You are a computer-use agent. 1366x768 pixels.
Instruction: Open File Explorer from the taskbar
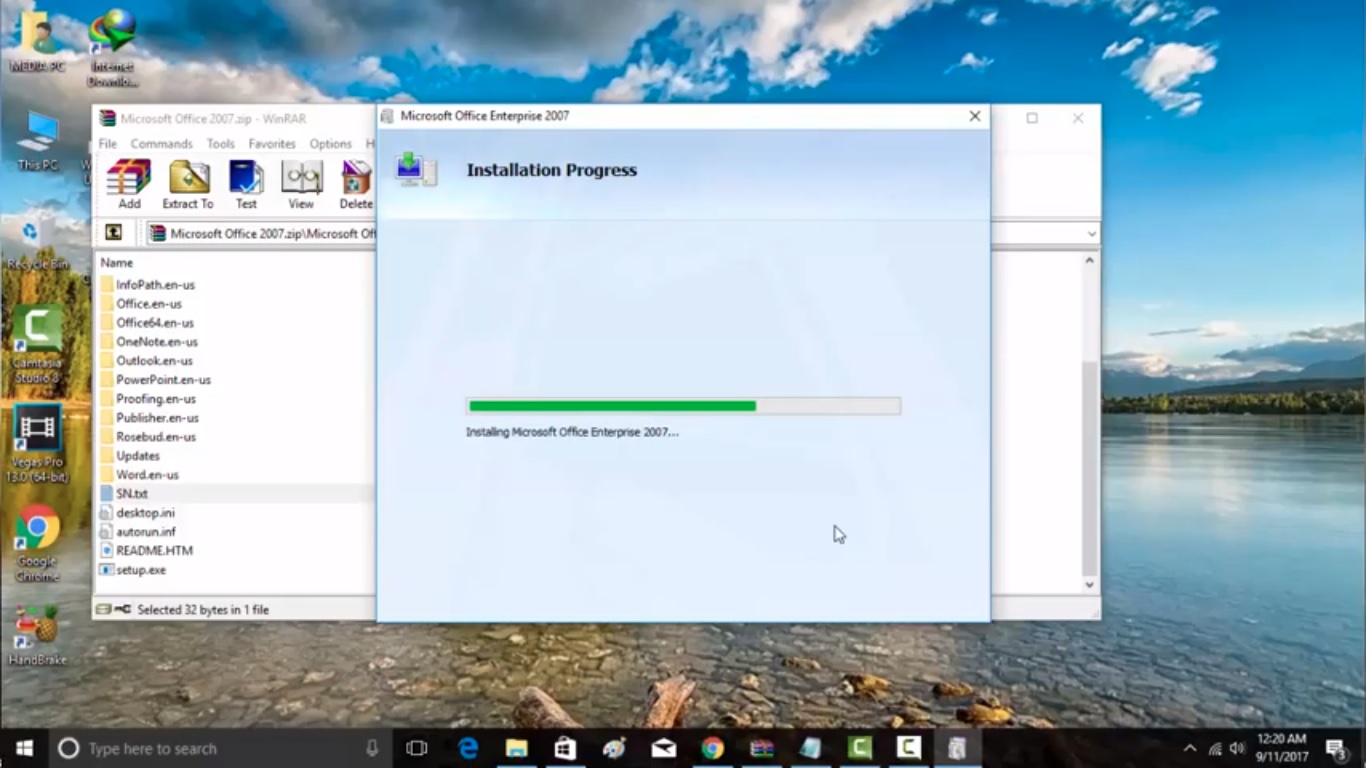[x=517, y=748]
